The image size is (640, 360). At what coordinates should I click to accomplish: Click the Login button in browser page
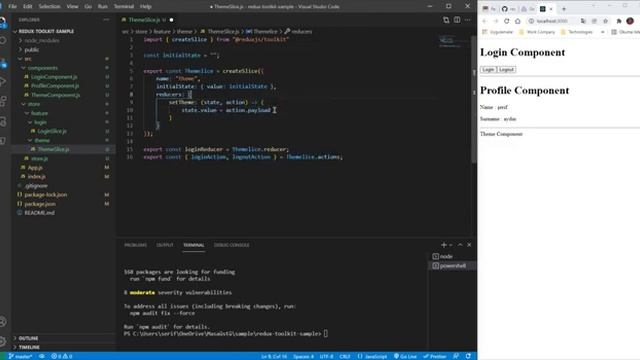coord(488,69)
